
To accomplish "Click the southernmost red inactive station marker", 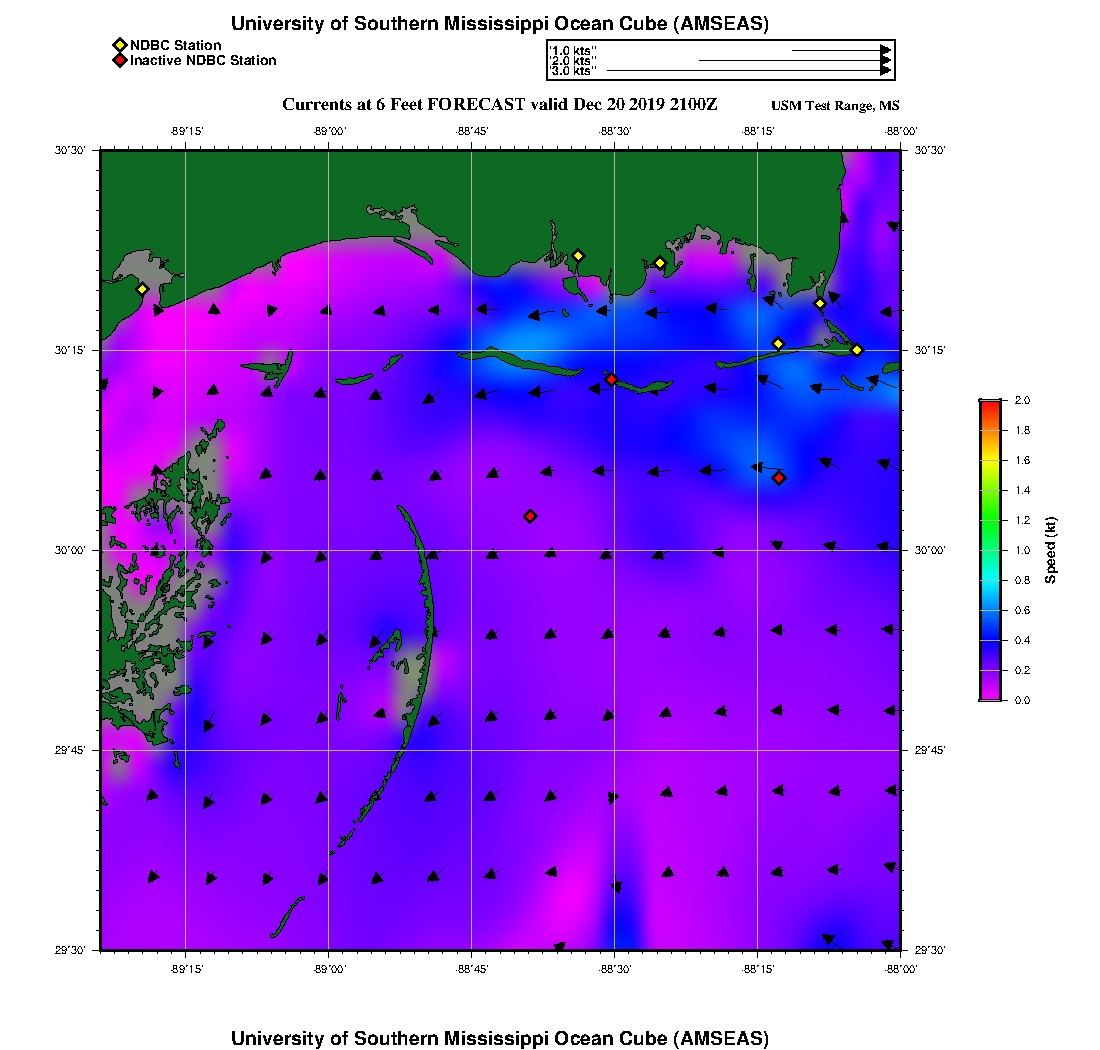I will (x=530, y=516).
